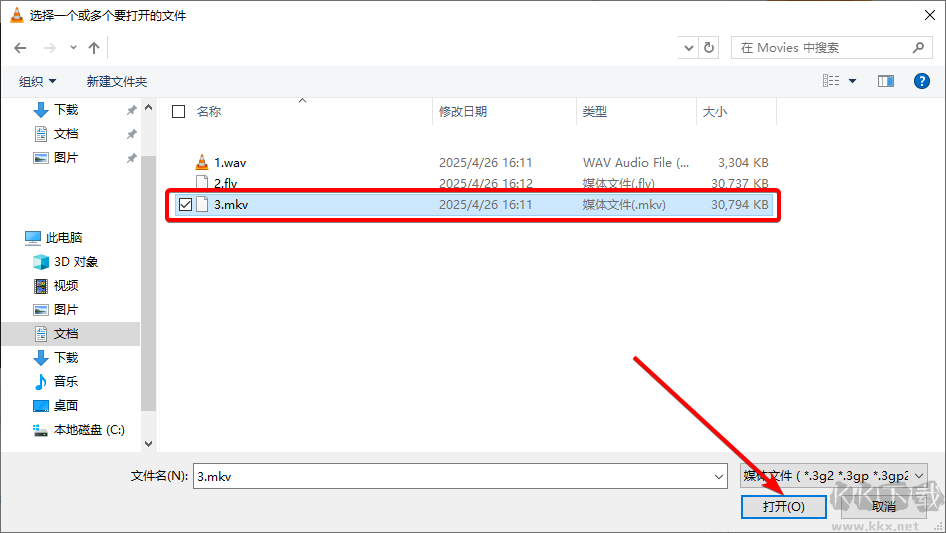Expand the view options dropdown arrow

(x=853, y=81)
